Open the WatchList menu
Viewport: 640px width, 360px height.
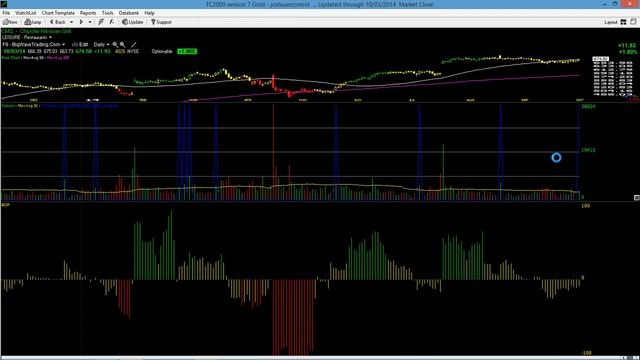pyautogui.click(x=25, y=13)
